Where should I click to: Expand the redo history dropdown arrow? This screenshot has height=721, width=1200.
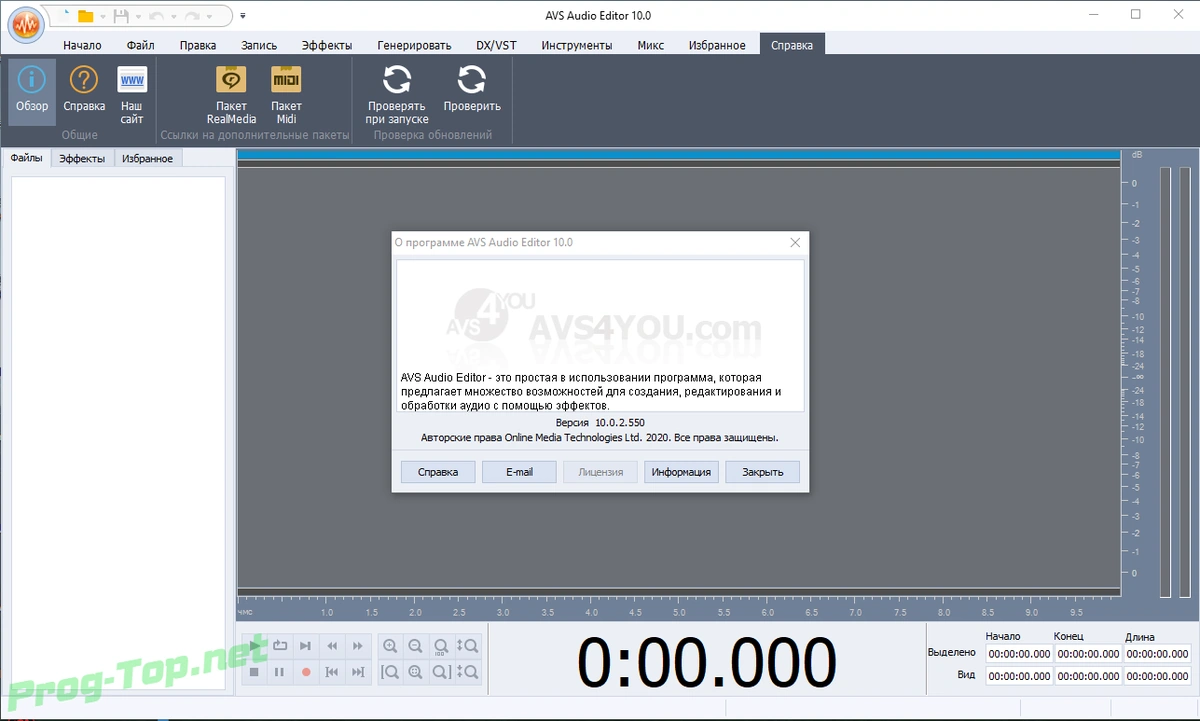point(209,17)
